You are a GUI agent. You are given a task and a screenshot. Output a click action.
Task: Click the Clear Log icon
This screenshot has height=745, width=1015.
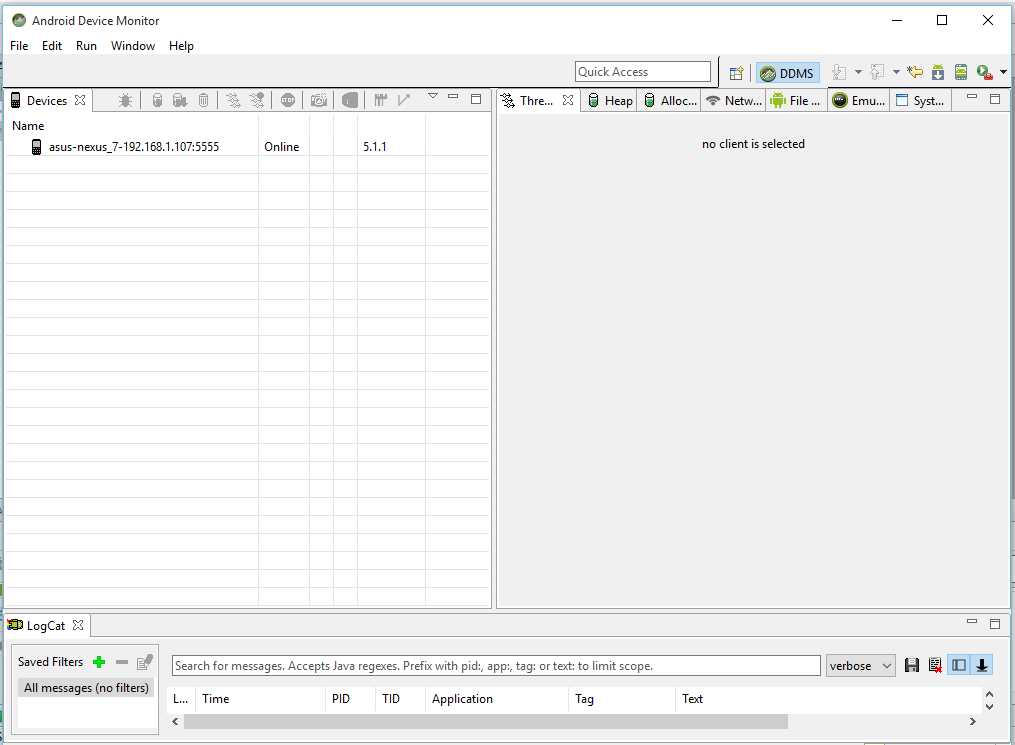(x=935, y=665)
